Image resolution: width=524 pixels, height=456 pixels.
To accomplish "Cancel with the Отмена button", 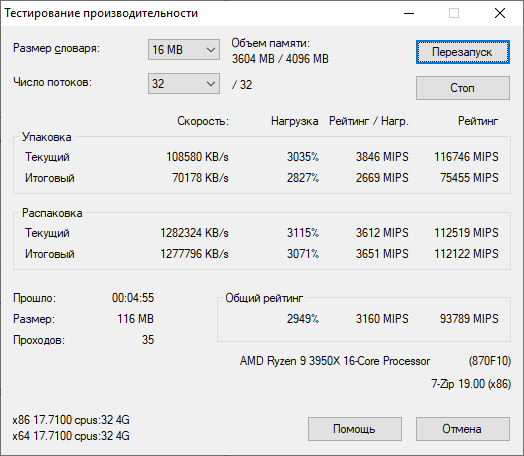I will click(463, 429).
